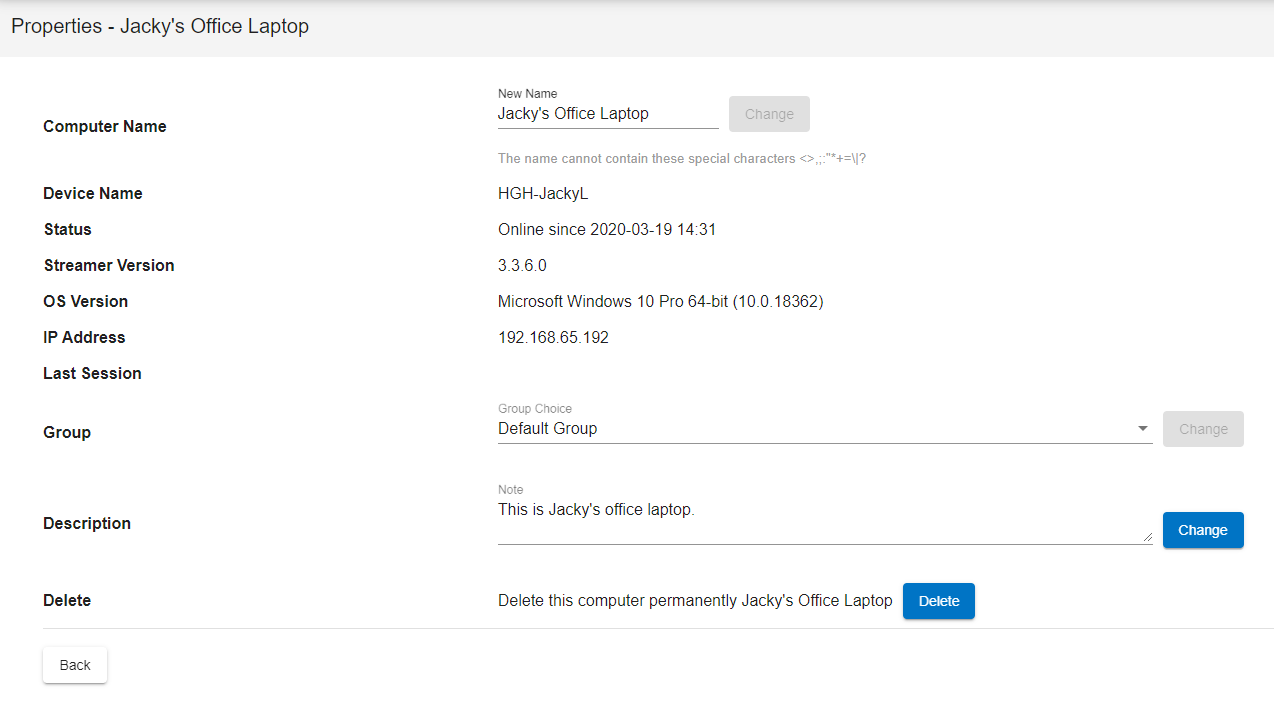The width and height of the screenshot is (1274, 710).
Task: Click the Streamer Version label
Action: 109,265
